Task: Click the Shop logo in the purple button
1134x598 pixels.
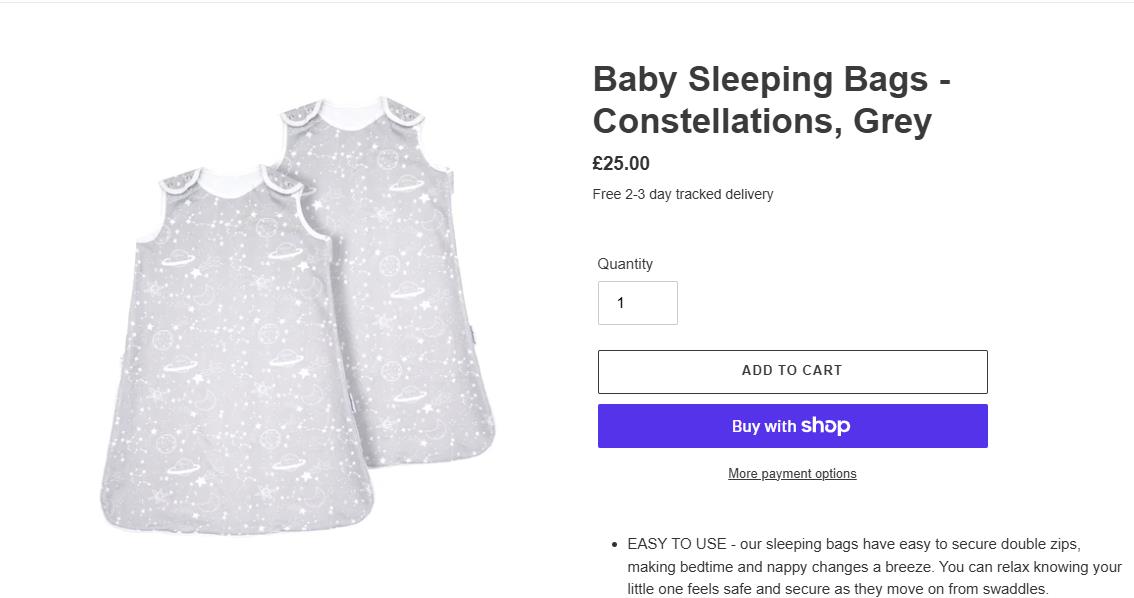Action: [825, 426]
